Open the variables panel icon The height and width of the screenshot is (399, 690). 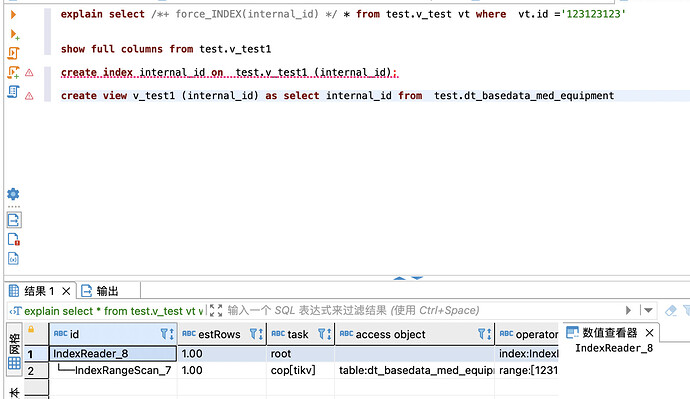(x=13, y=259)
